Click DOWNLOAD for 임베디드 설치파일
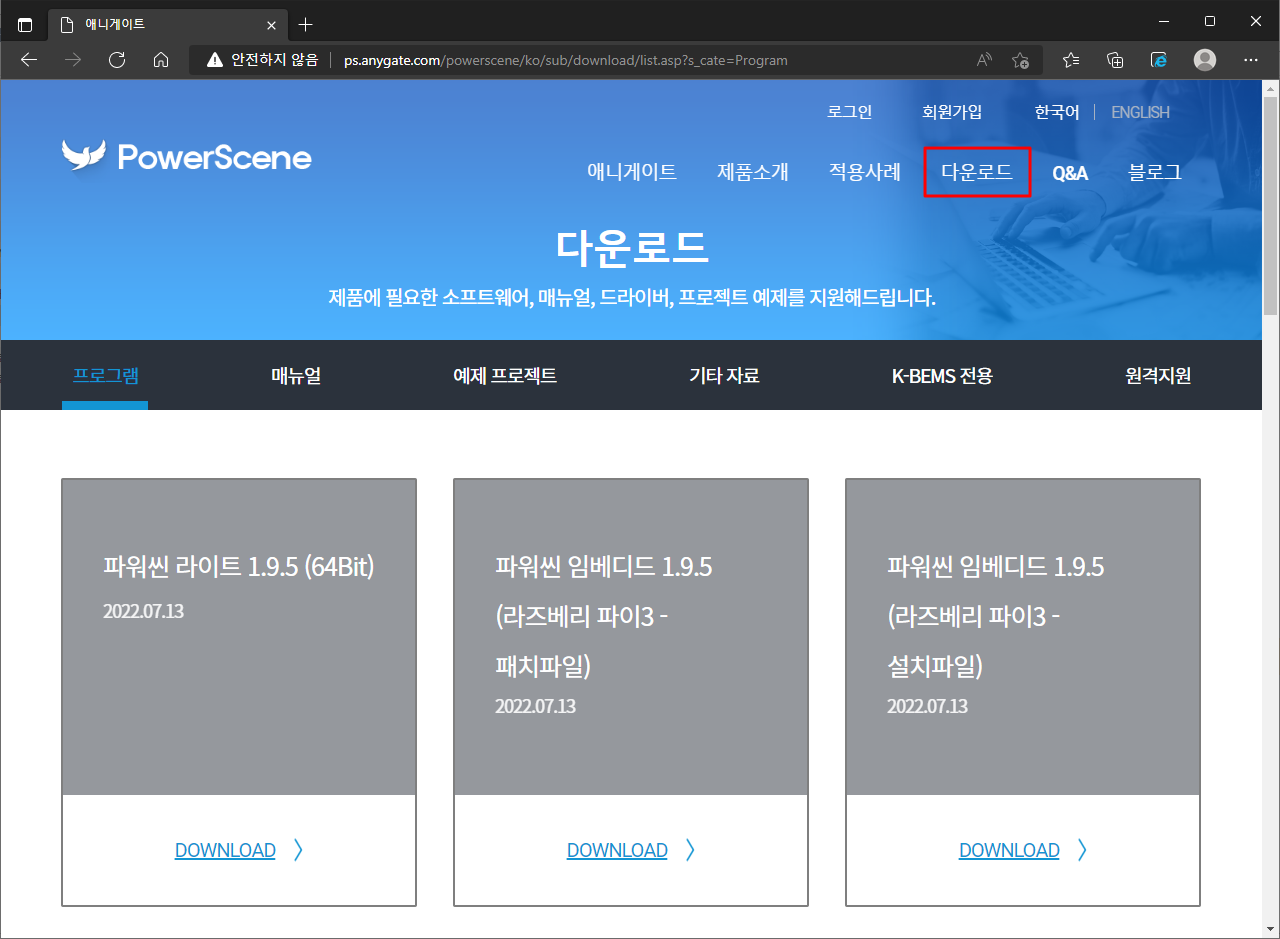 1009,850
